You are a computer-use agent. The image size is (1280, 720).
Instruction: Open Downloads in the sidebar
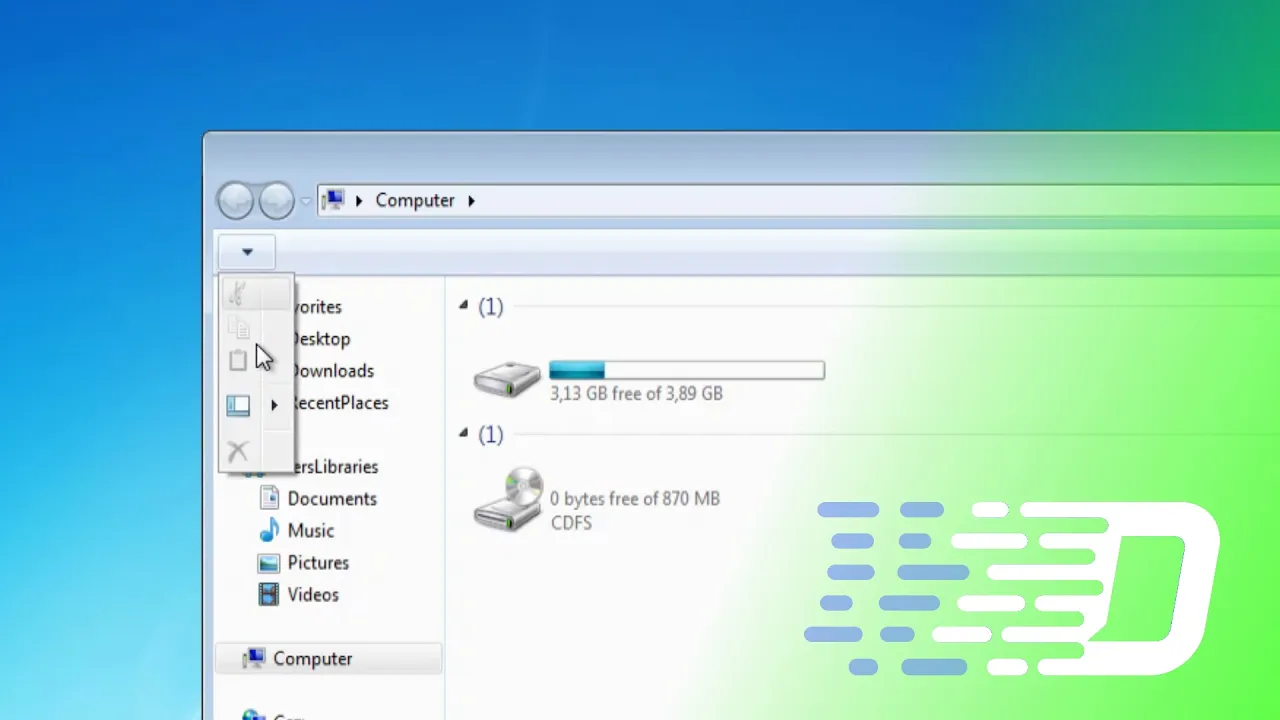[x=331, y=371]
